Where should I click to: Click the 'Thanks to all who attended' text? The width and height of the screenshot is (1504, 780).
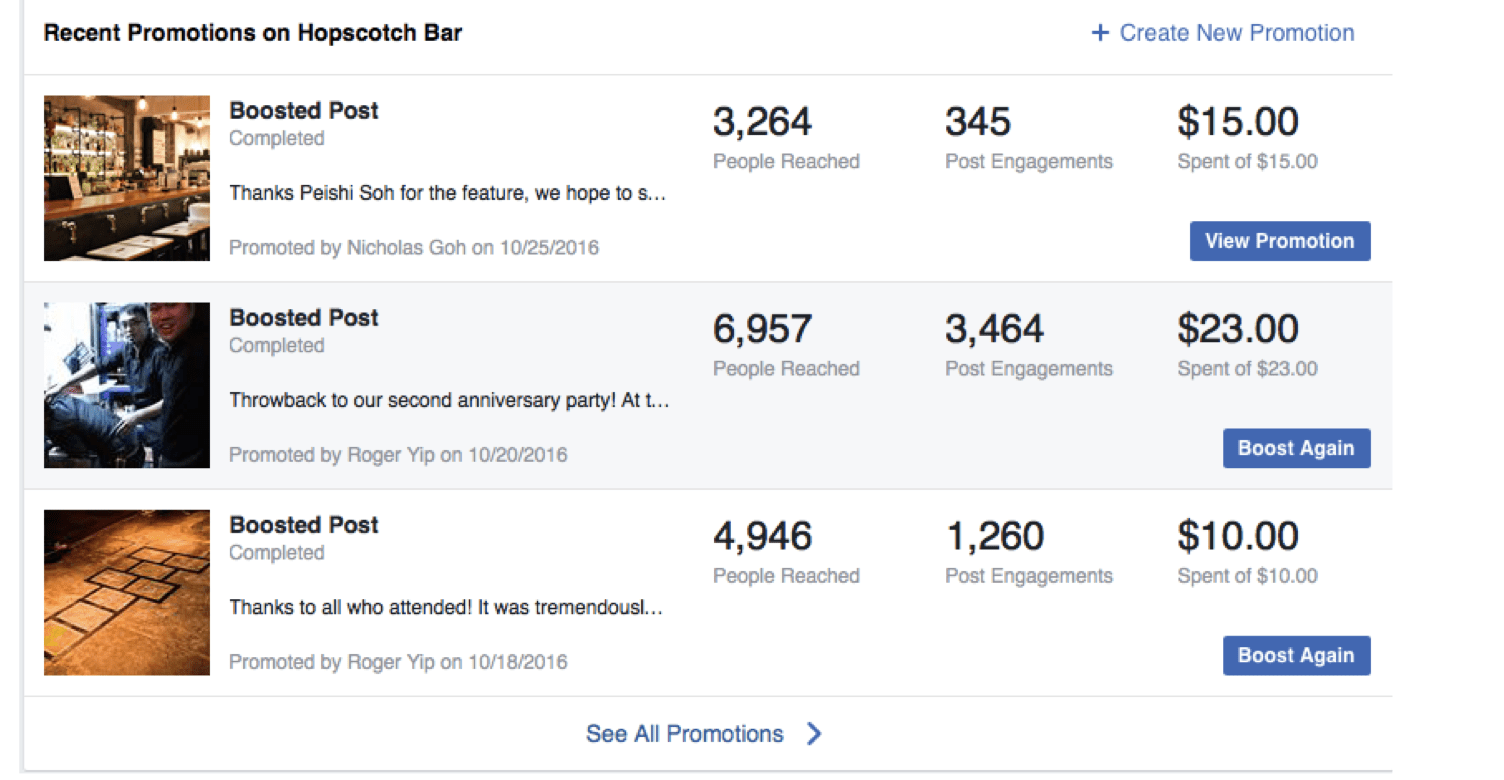[446, 607]
